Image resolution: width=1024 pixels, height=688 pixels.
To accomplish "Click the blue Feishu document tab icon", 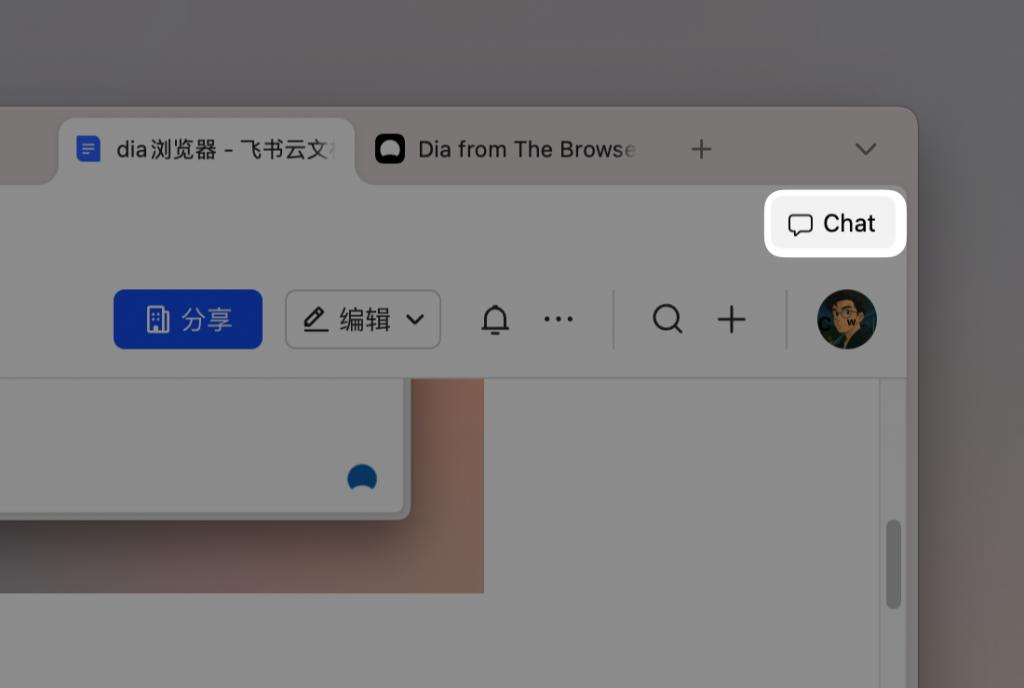I will [x=88, y=149].
